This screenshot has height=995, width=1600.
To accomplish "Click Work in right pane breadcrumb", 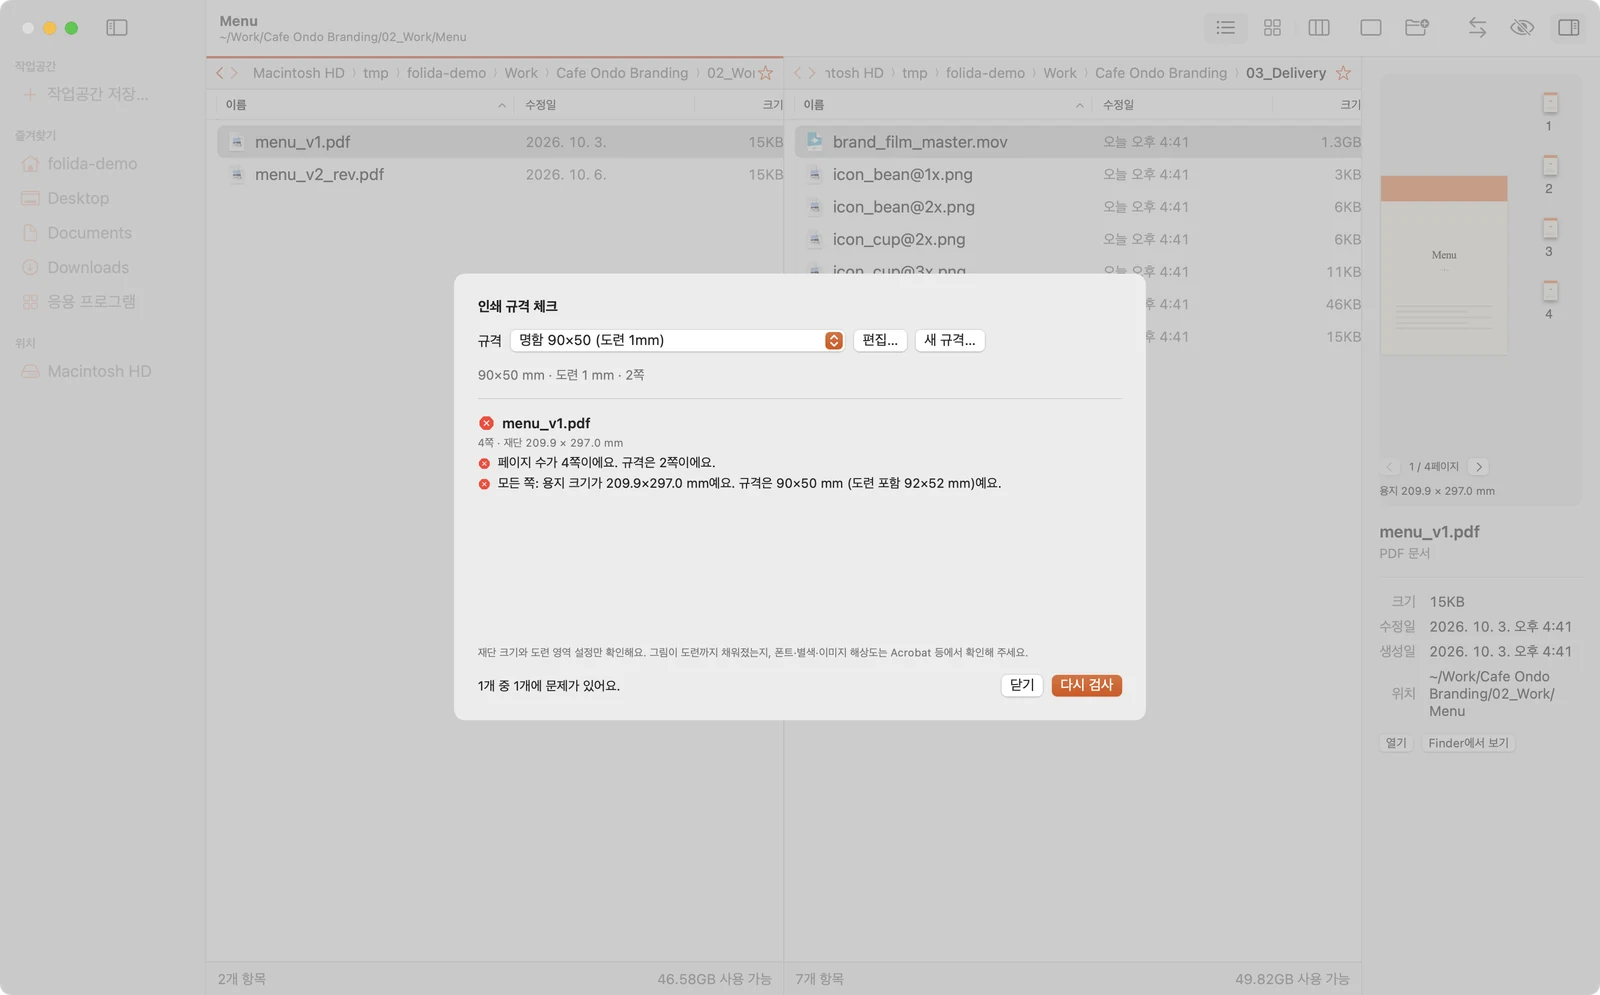I will coord(1060,73).
